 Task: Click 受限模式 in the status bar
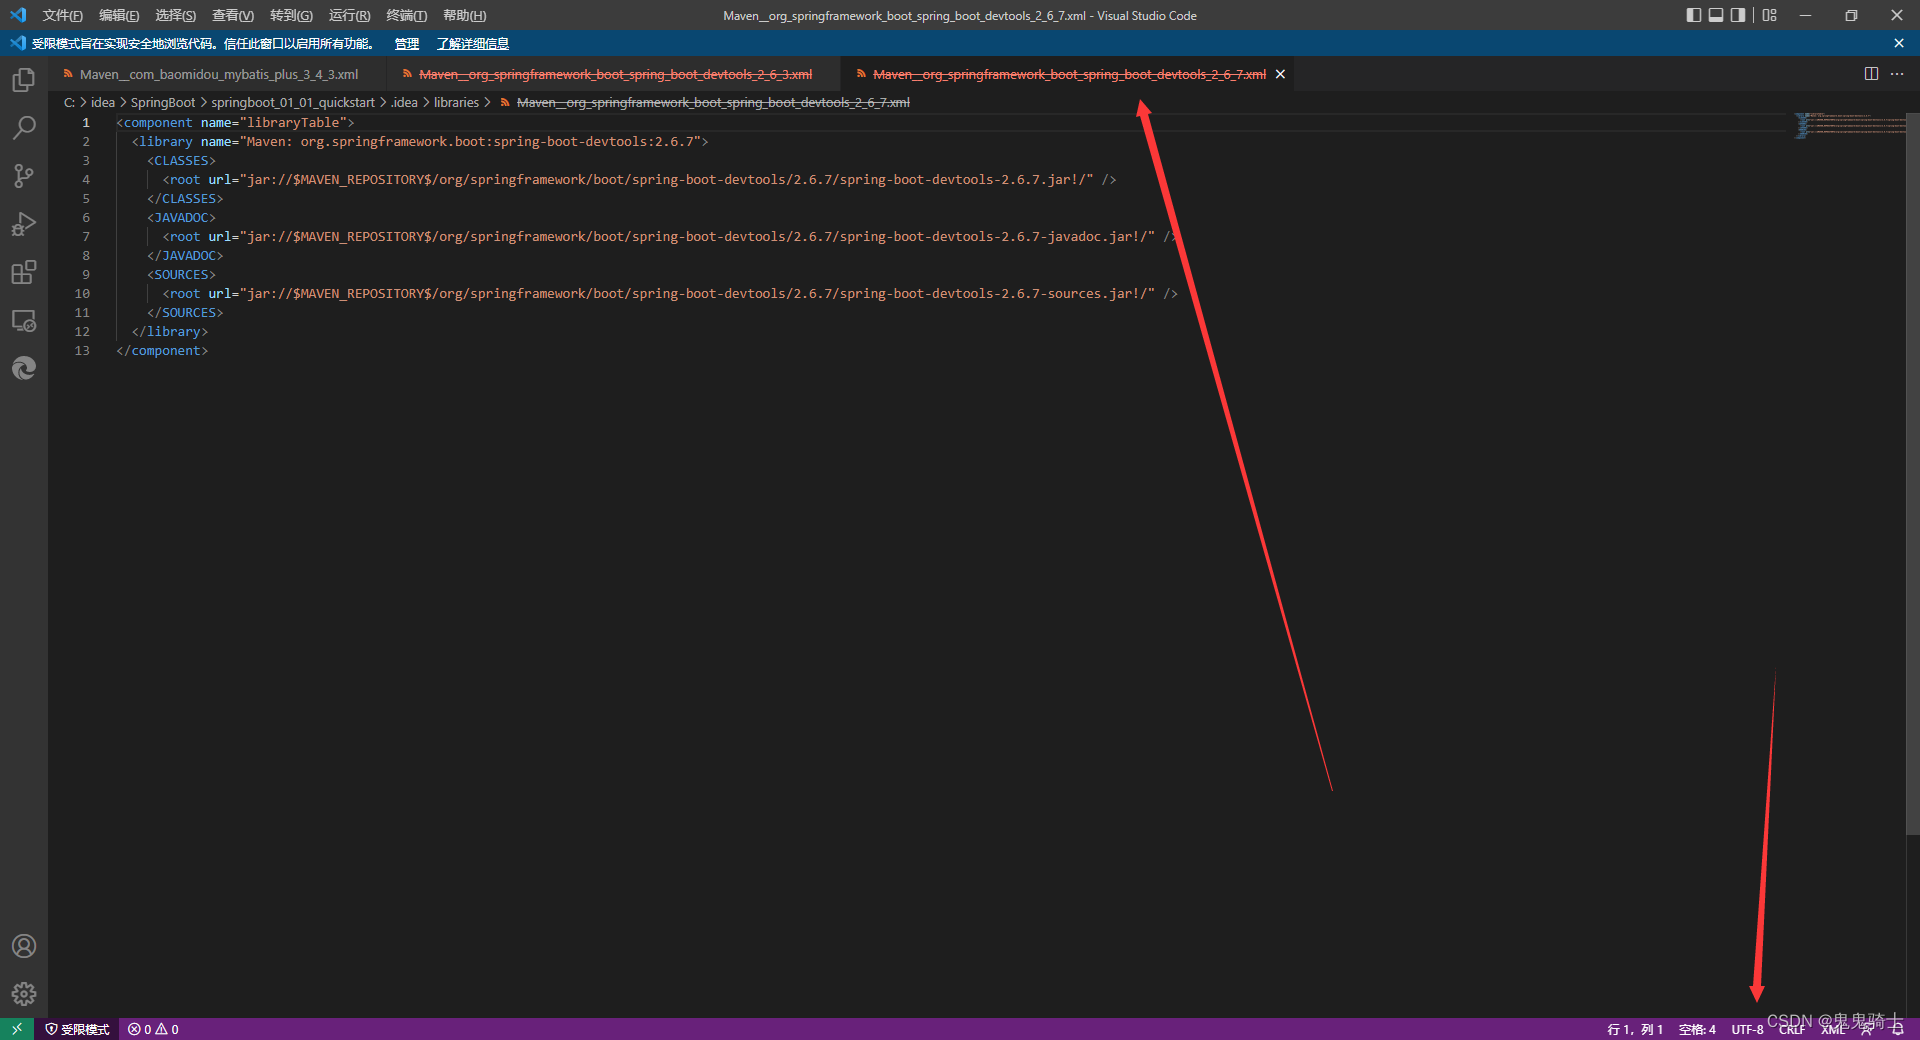point(77,1029)
